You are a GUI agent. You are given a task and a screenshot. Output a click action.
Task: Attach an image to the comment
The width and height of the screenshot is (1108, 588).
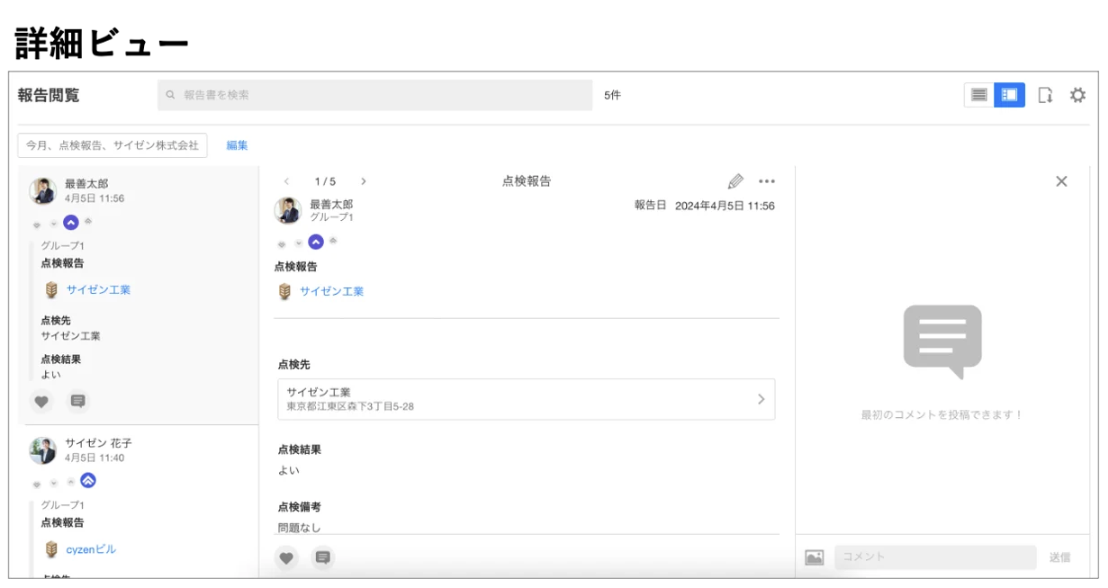814,558
